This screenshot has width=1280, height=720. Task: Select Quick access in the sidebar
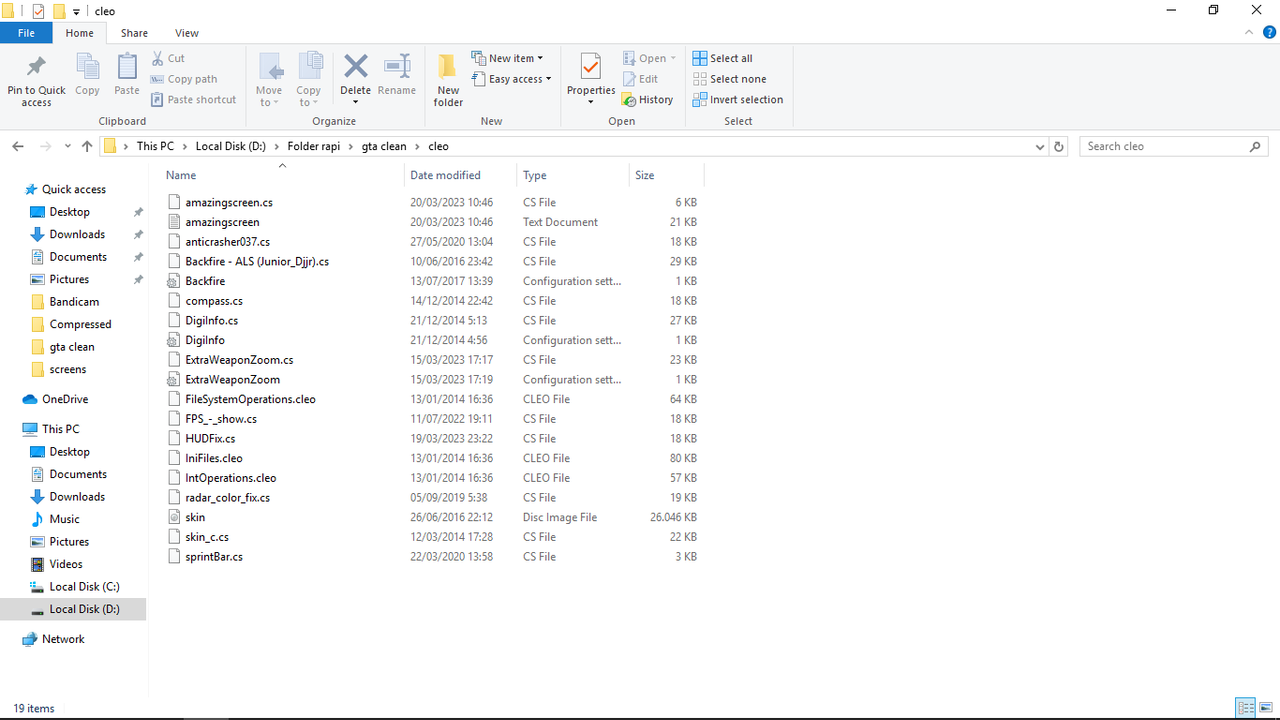(73, 189)
